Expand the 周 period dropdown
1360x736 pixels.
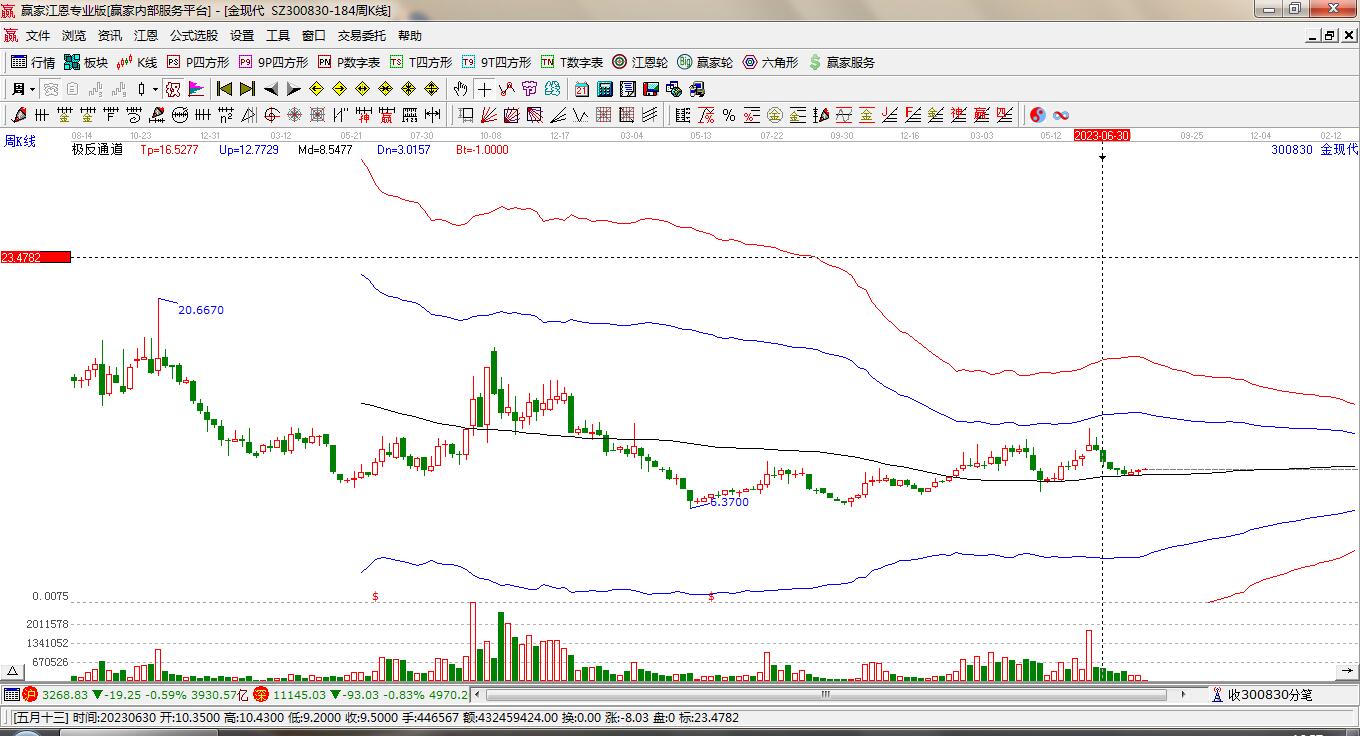click(22, 89)
